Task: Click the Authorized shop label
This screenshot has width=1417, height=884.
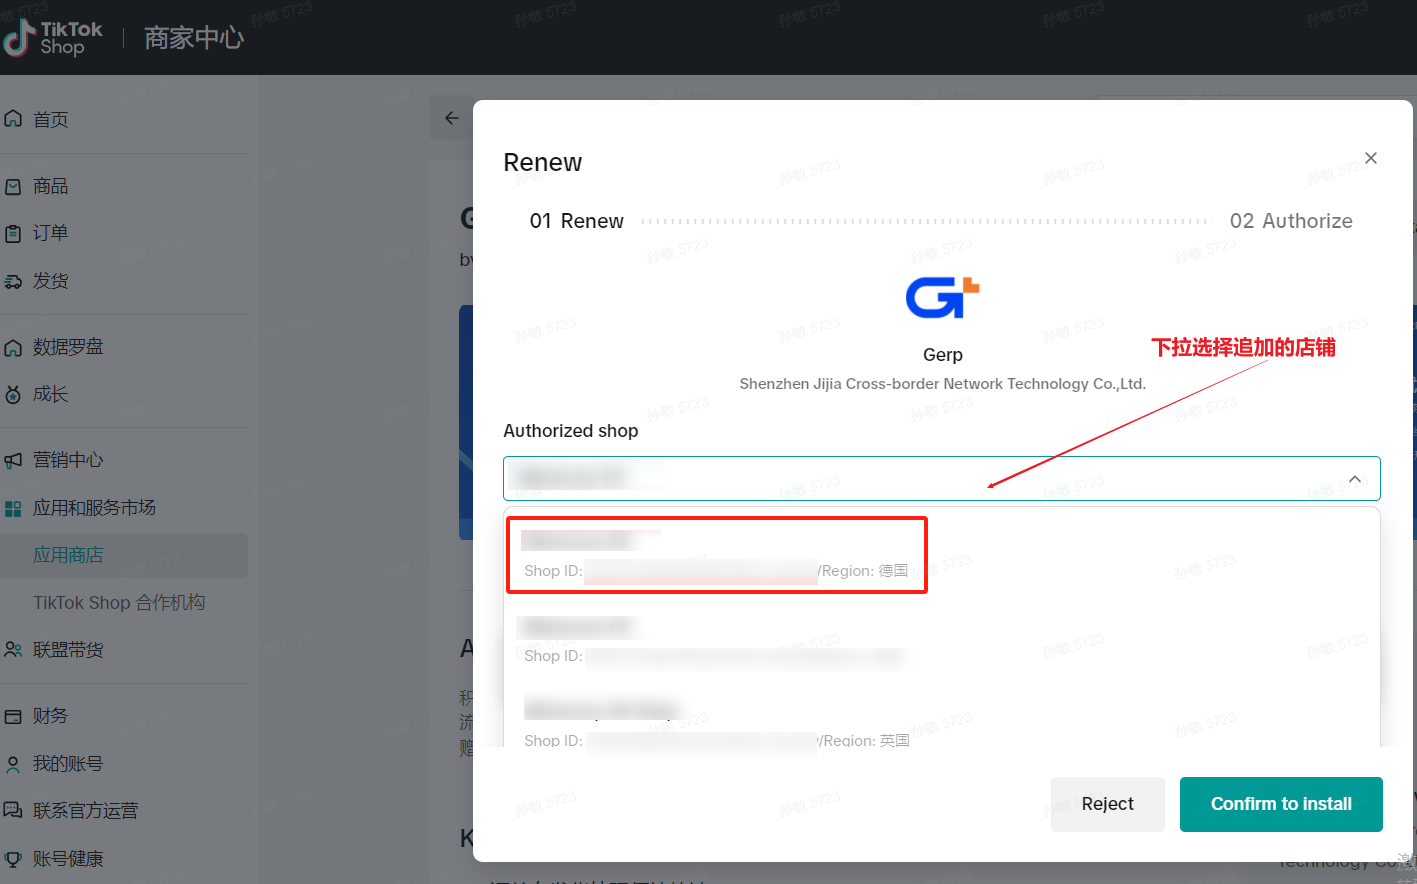Action: pyautogui.click(x=571, y=431)
